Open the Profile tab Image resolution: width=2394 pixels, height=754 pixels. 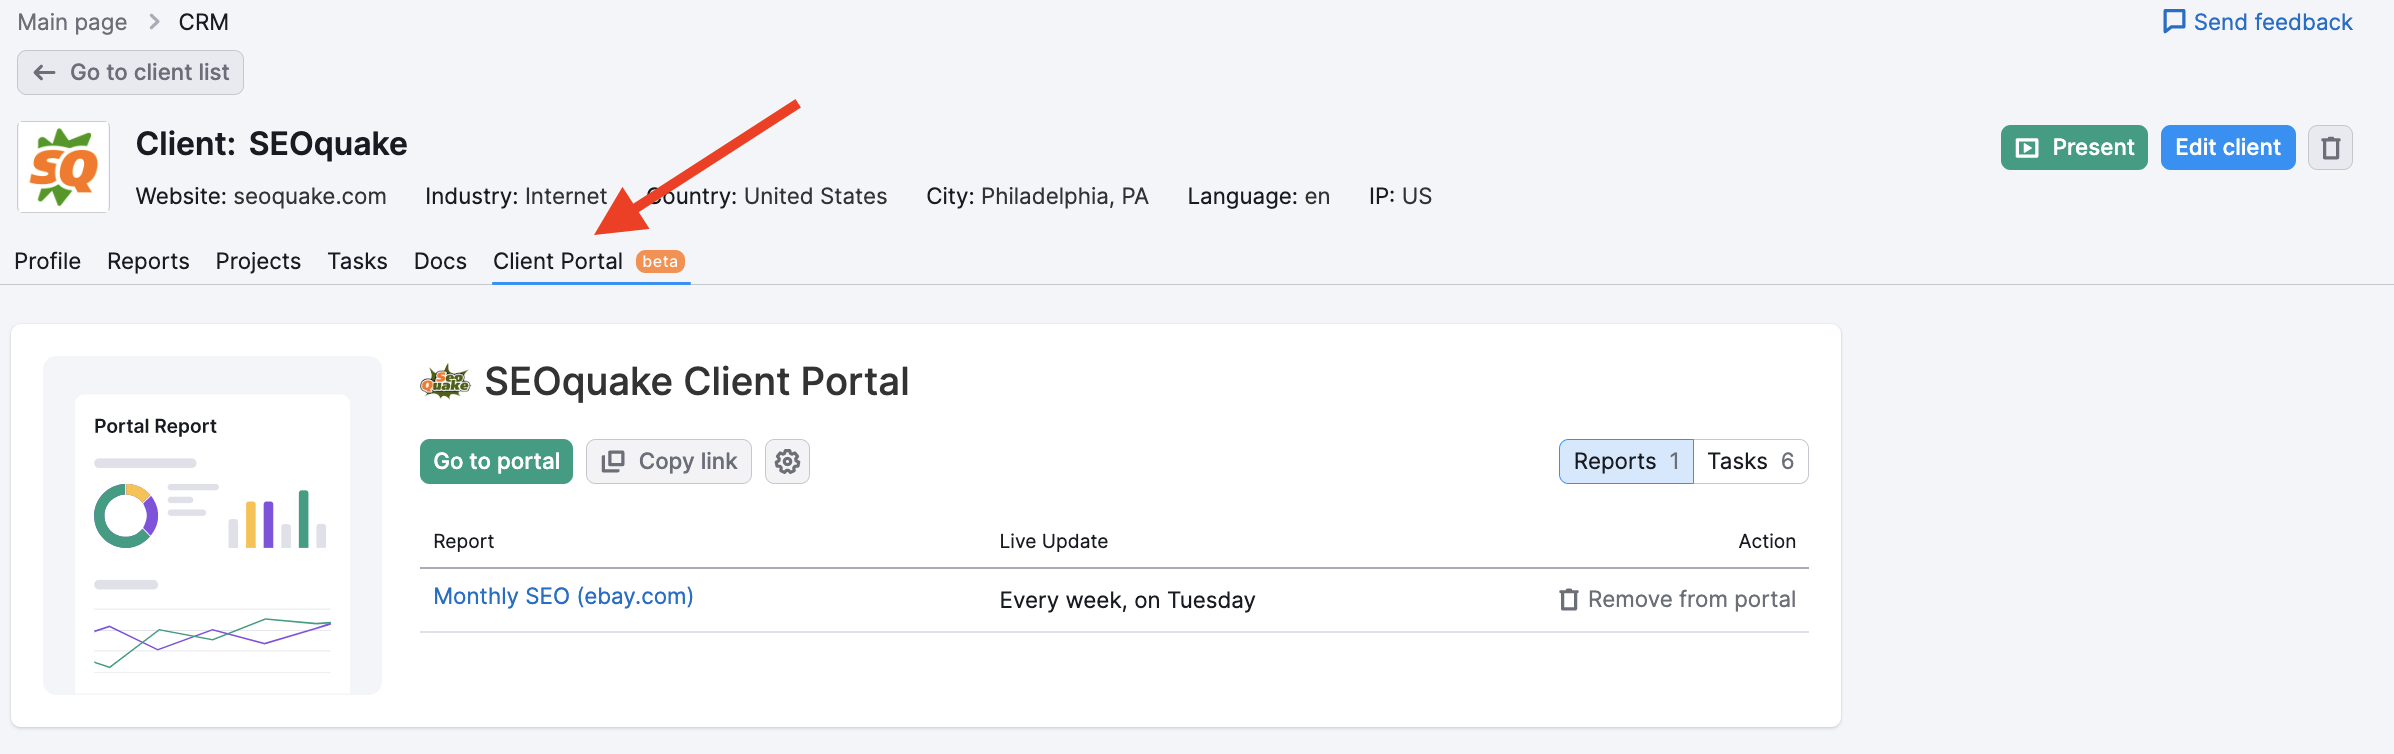pyautogui.click(x=48, y=261)
